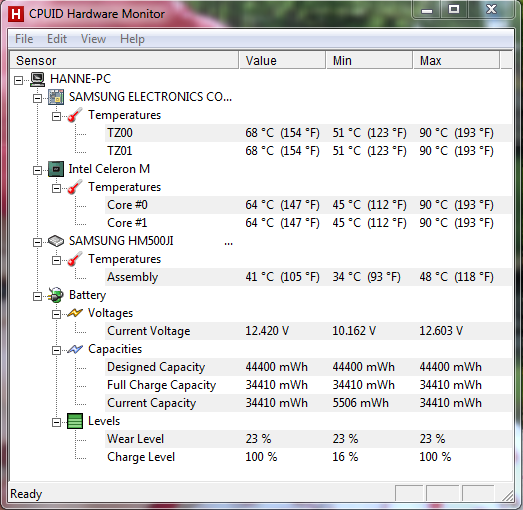Click thermometer icon under SAMSUNG HM500JI
The height and width of the screenshot is (510, 523).
click(x=75, y=259)
